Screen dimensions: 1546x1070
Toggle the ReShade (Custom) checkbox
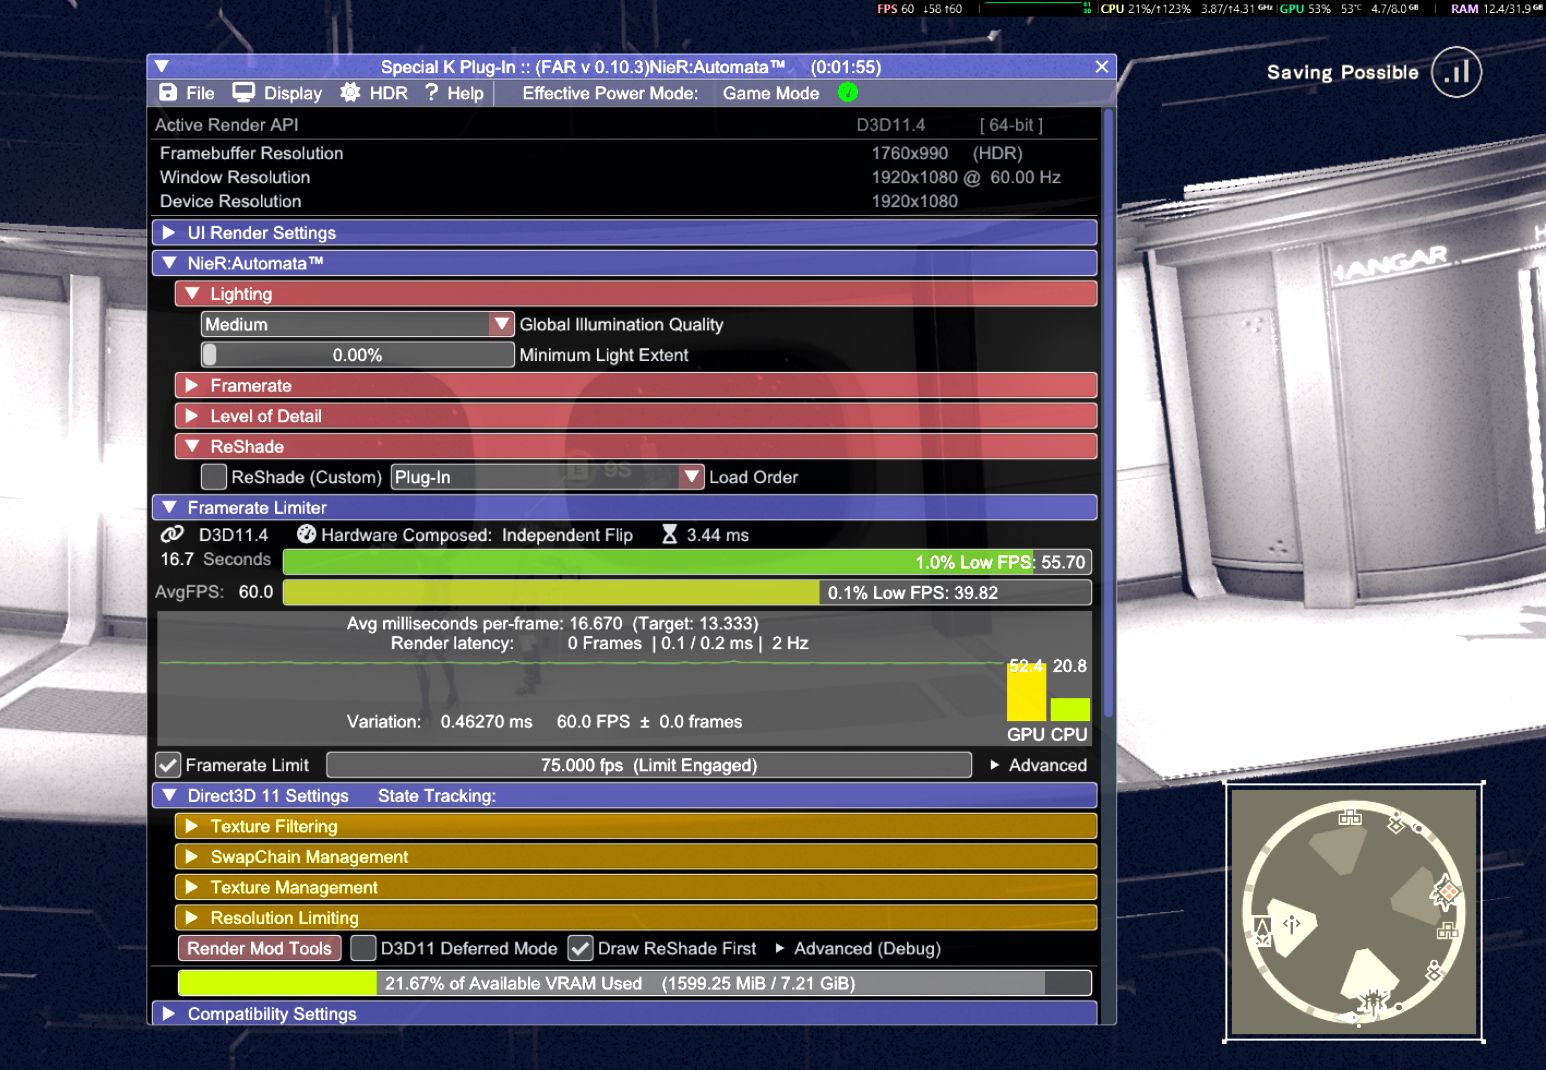tap(214, 477)
